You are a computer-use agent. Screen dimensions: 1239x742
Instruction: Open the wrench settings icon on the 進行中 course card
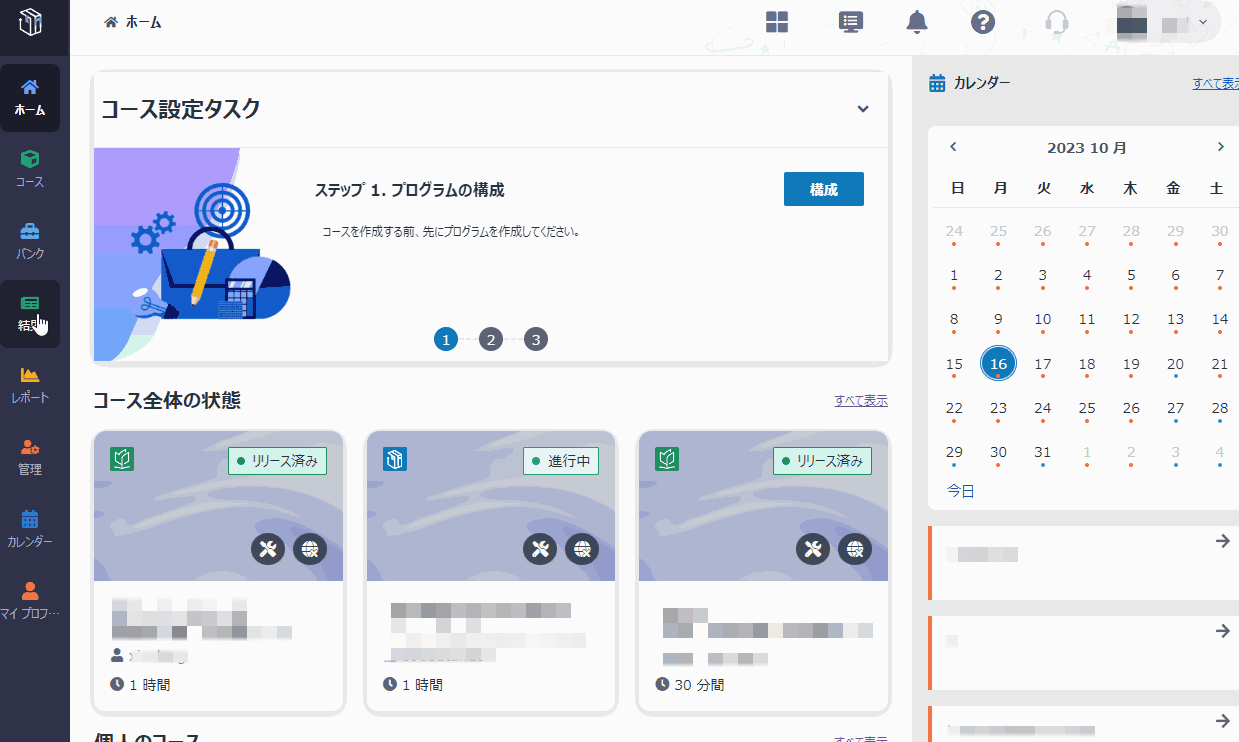point(539,548)
